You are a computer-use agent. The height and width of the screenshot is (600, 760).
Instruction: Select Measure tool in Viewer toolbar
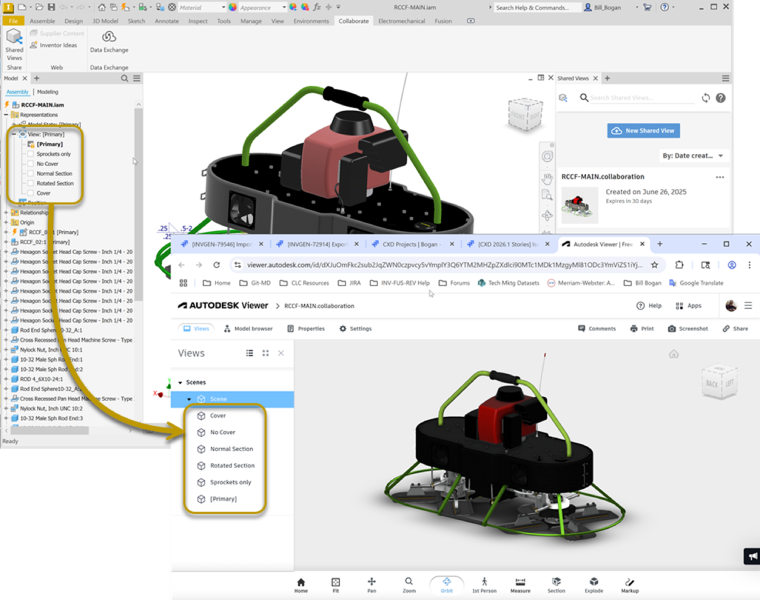click(x=520, y=585)
